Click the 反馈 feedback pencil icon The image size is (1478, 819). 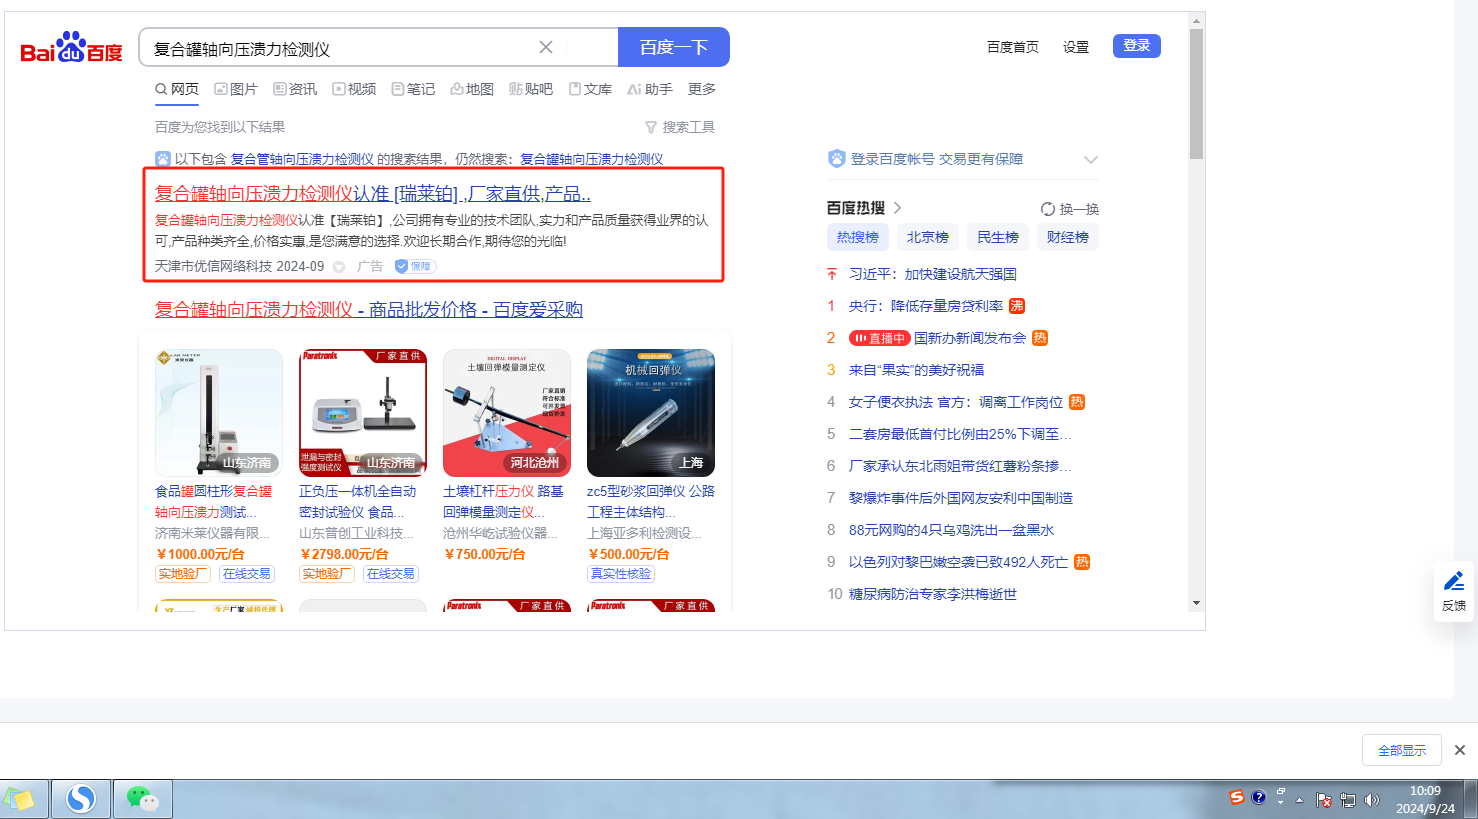point(1453,582)
